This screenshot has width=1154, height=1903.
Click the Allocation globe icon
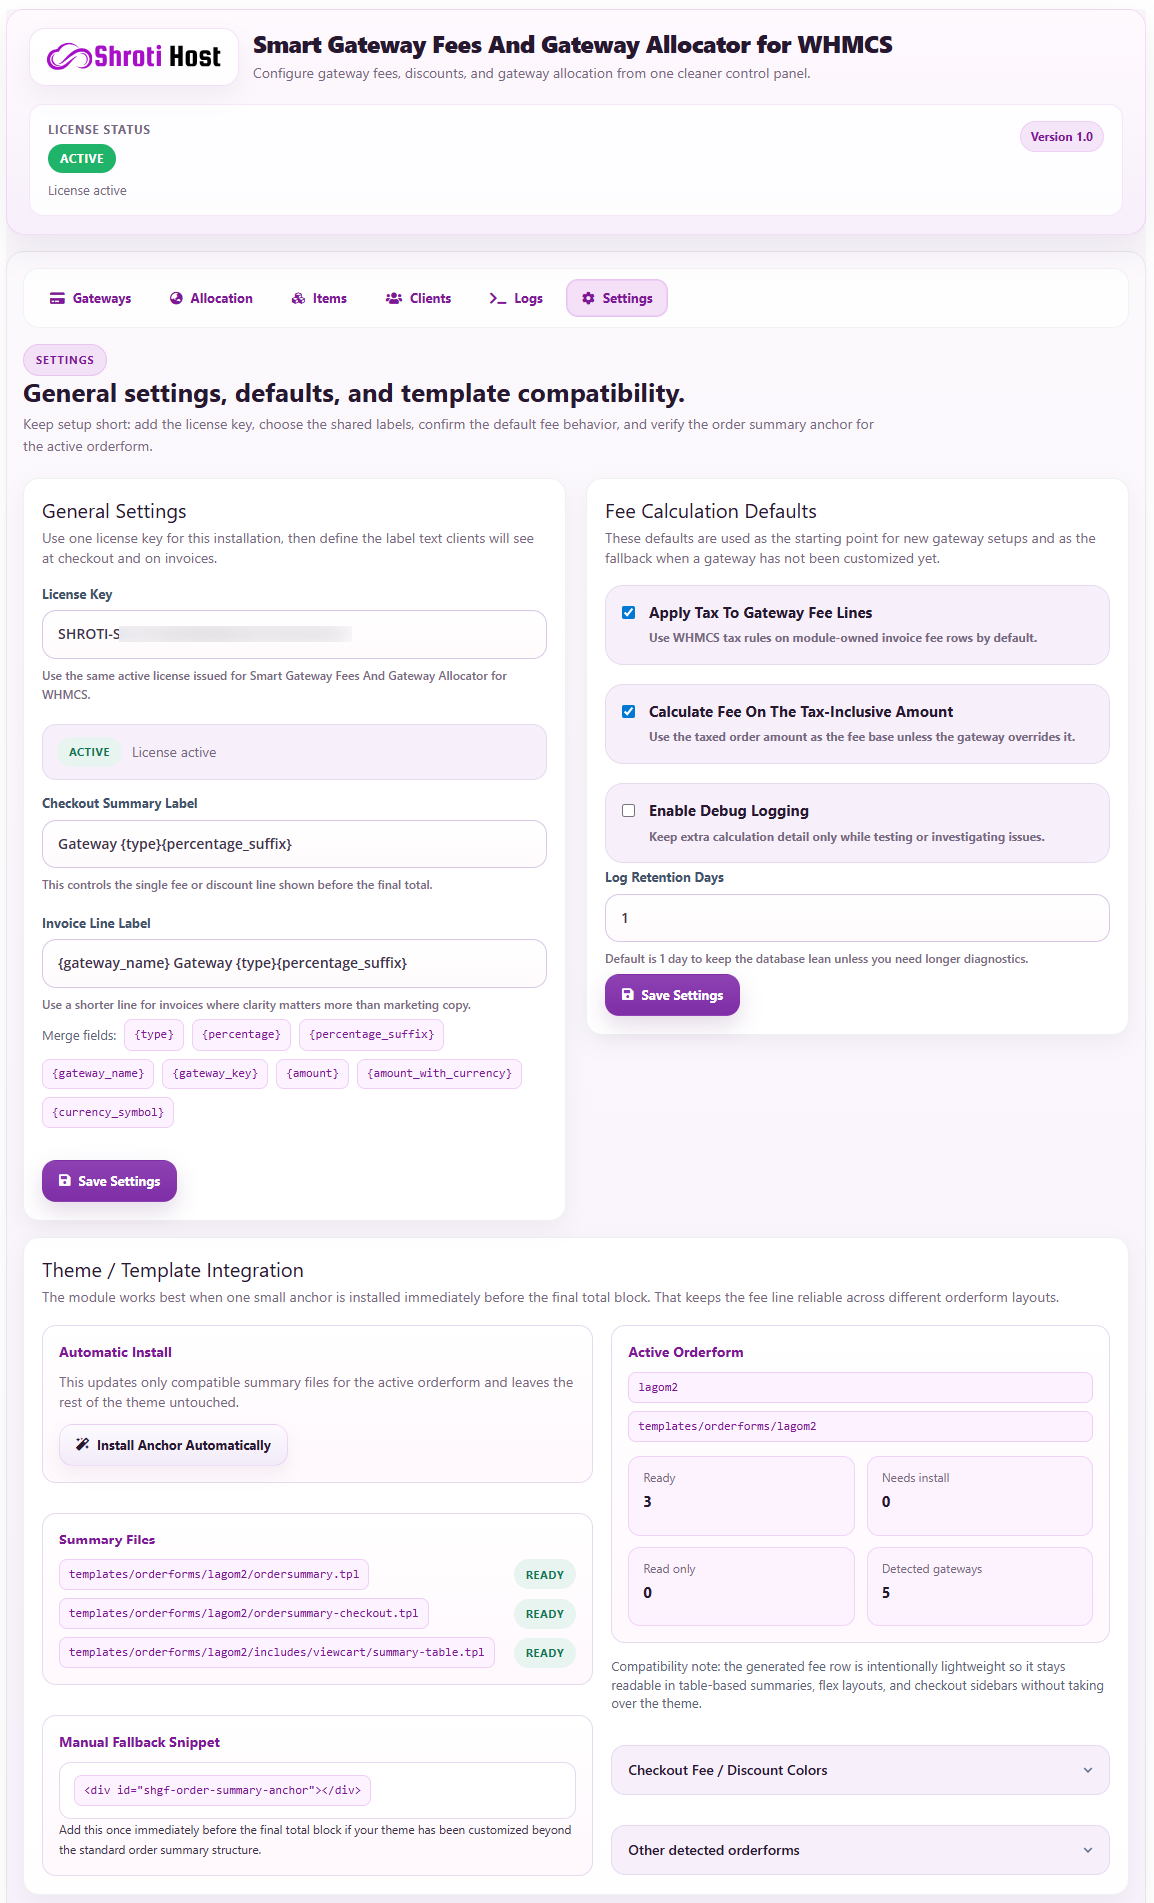click(175, 297)
